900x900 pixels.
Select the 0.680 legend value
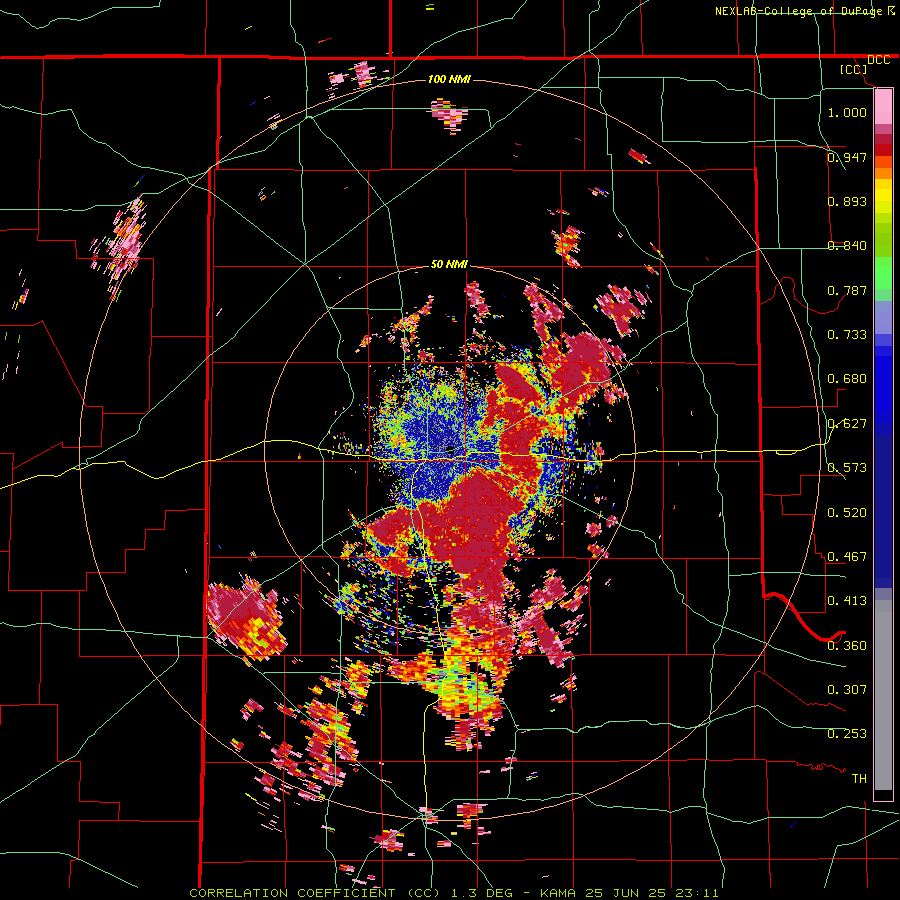point(847,379)
